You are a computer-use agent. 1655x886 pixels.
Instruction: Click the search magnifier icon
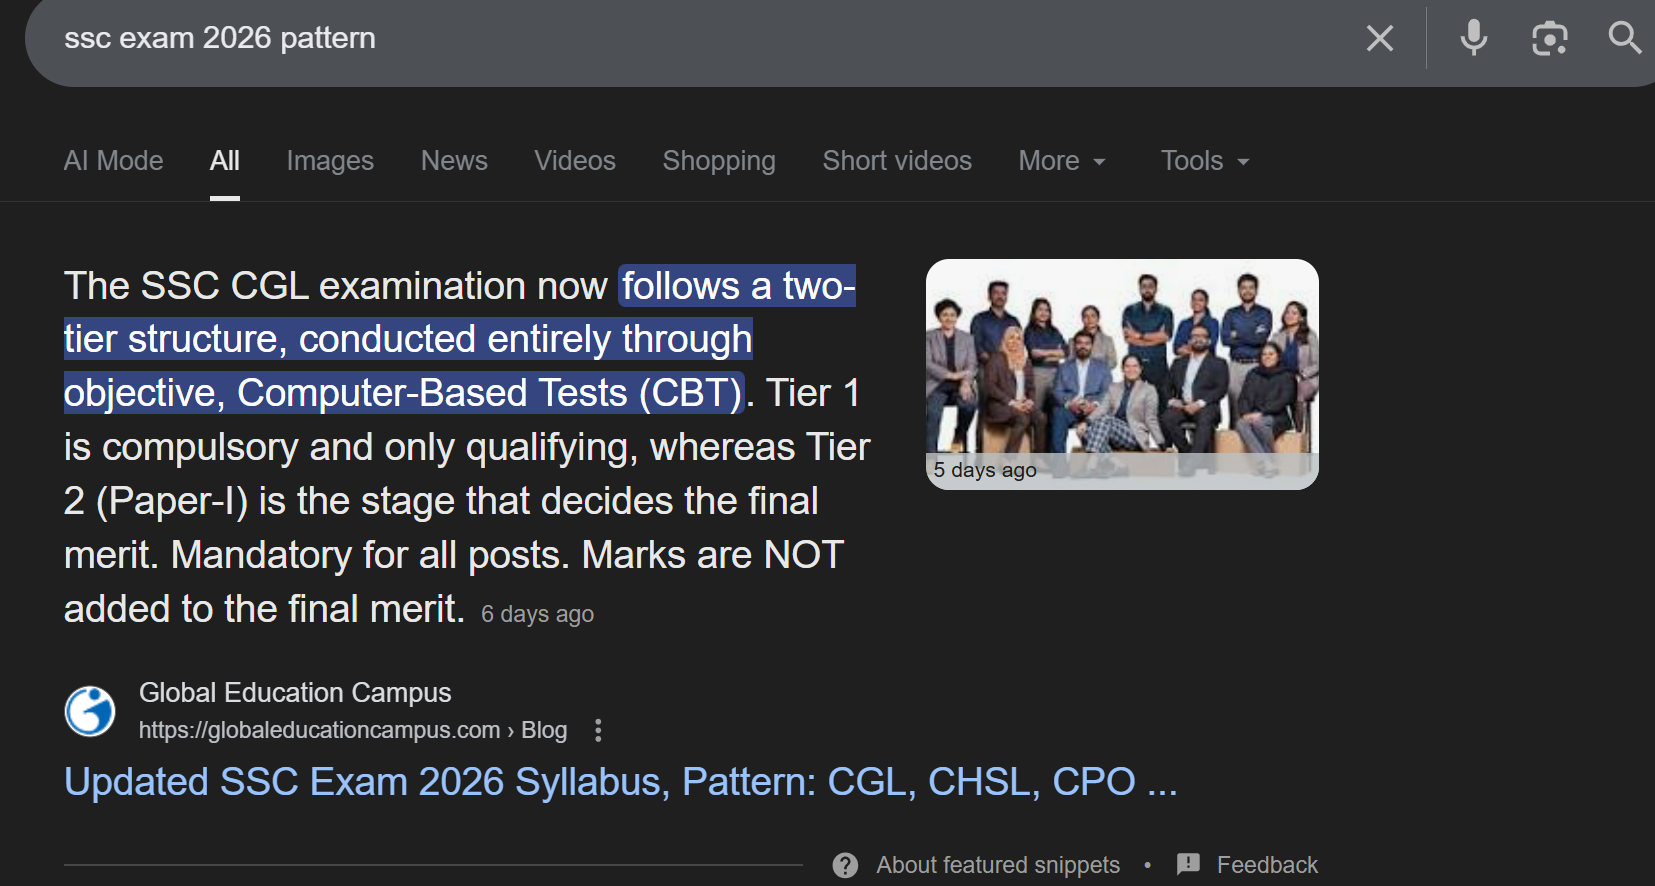click(1624, 38)
